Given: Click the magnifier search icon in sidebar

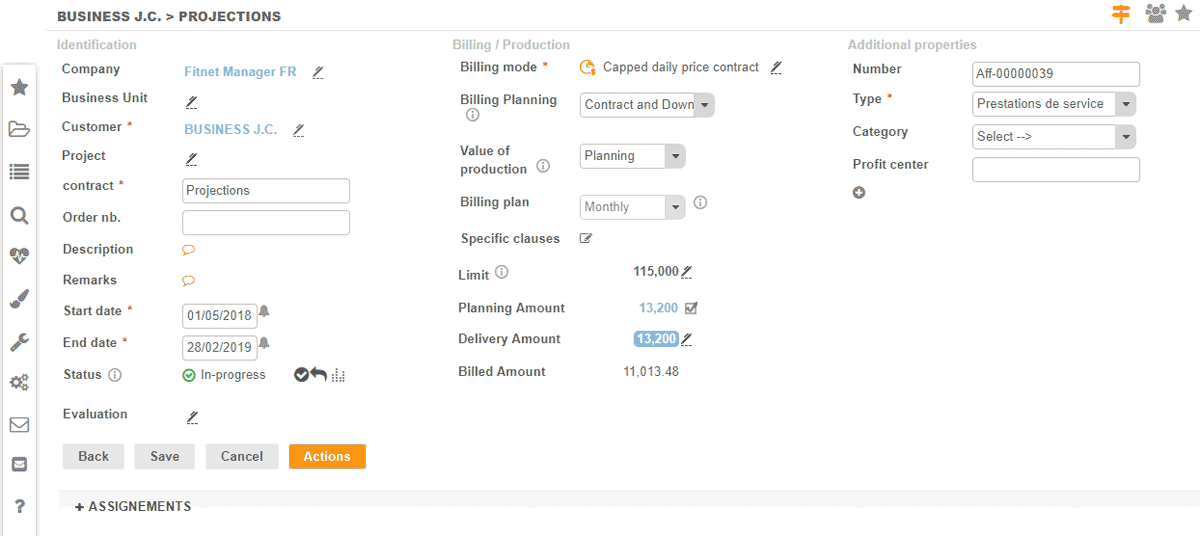Looking at the screenshot, I should click(x=19, y=215).
